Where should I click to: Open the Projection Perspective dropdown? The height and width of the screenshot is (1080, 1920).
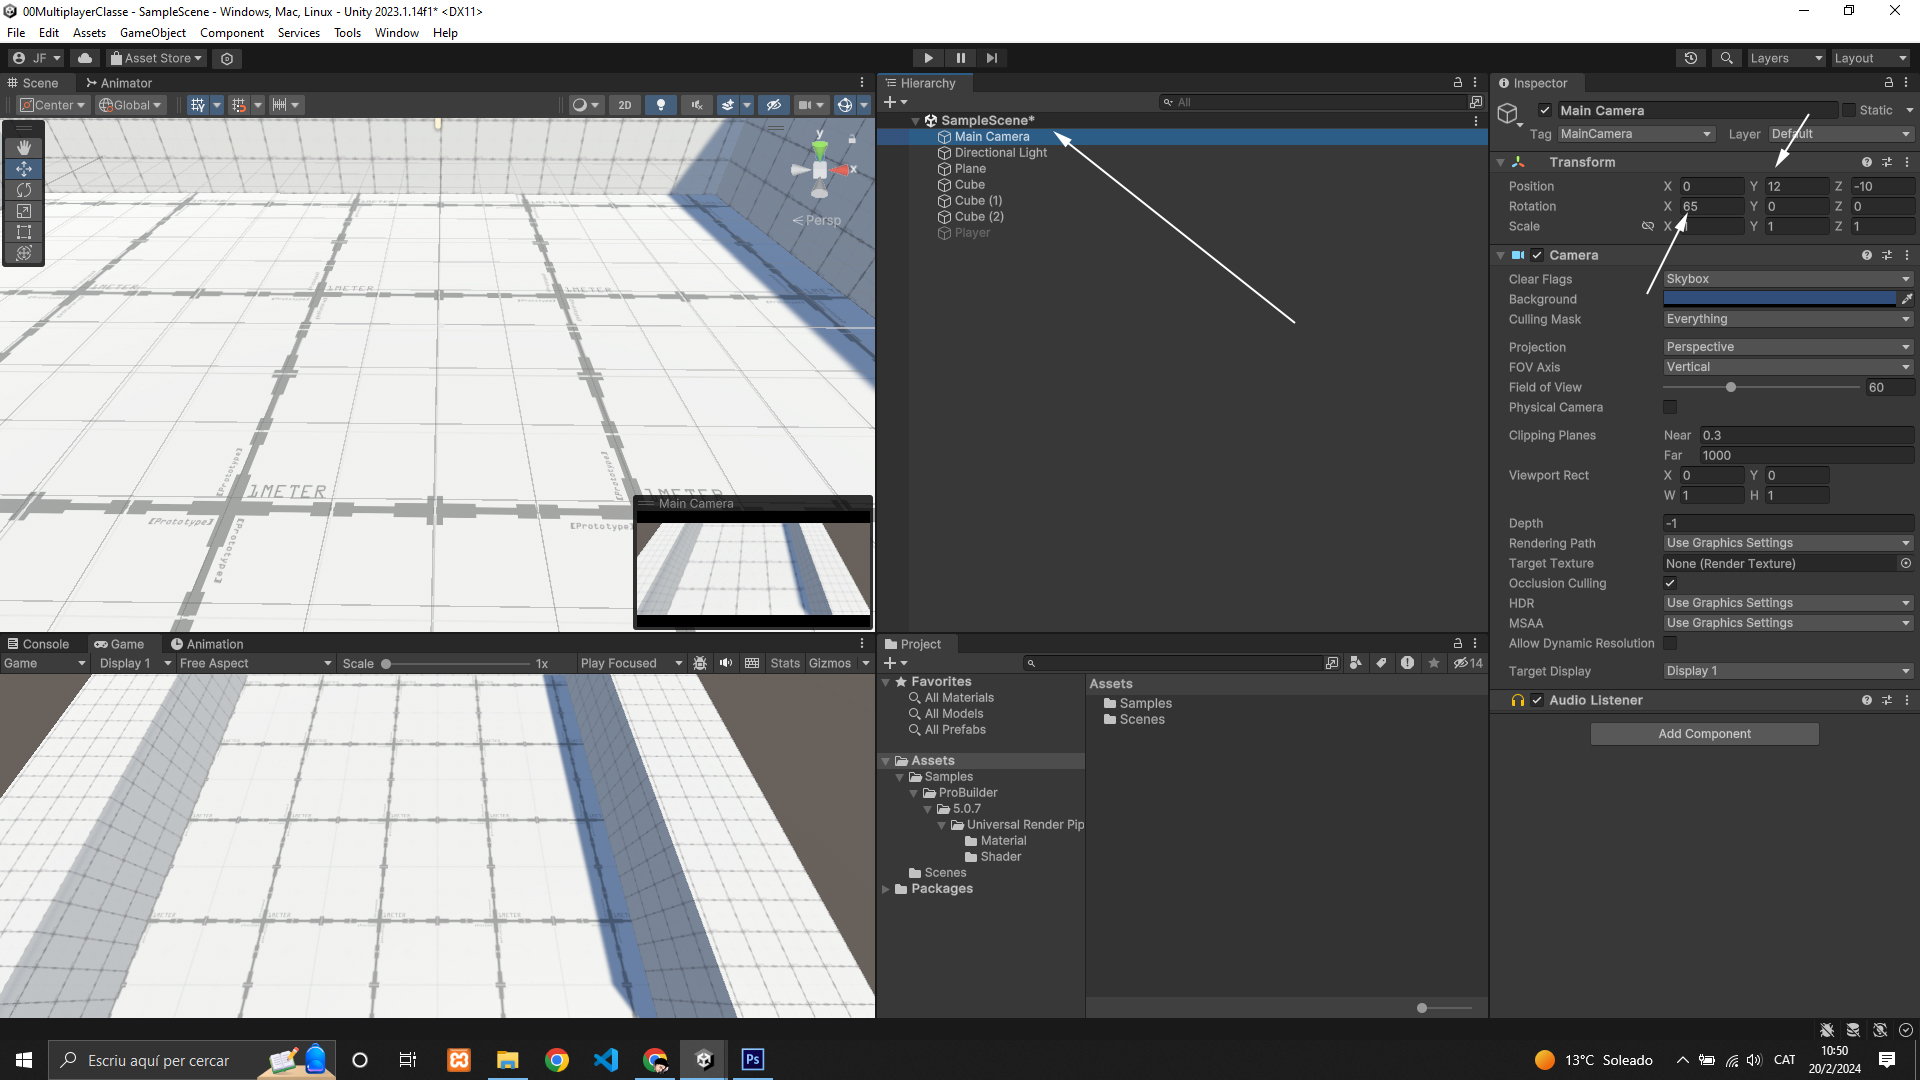tap(1788, 347)
